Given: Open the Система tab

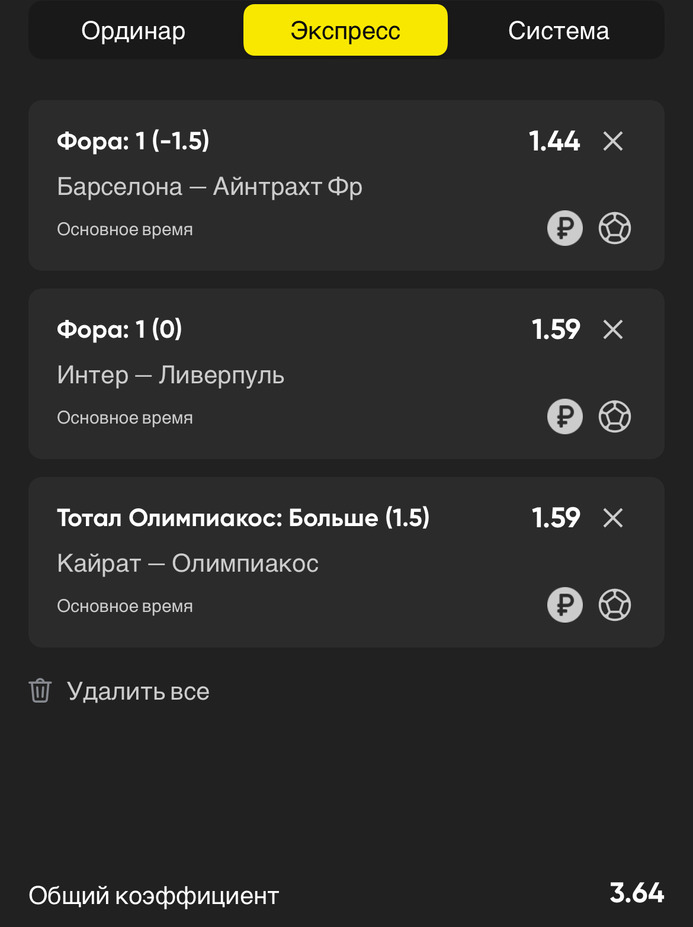Looking at the screenshot, I should 558,31.
